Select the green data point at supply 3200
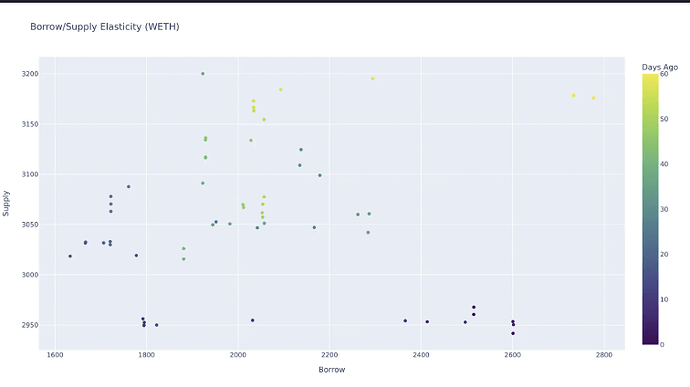 (203, 74)
